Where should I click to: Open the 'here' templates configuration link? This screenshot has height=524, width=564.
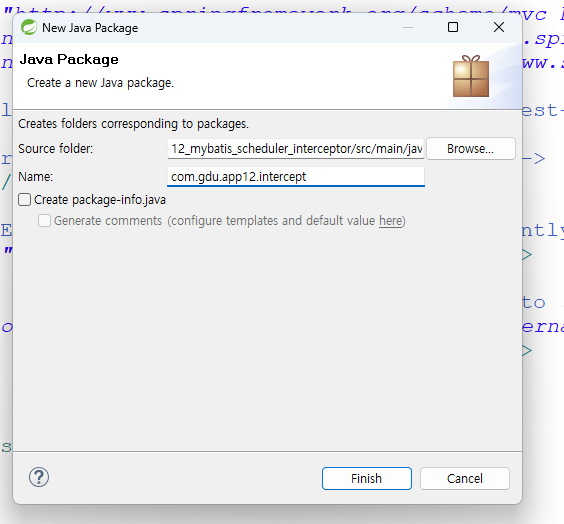coord(390,220)
